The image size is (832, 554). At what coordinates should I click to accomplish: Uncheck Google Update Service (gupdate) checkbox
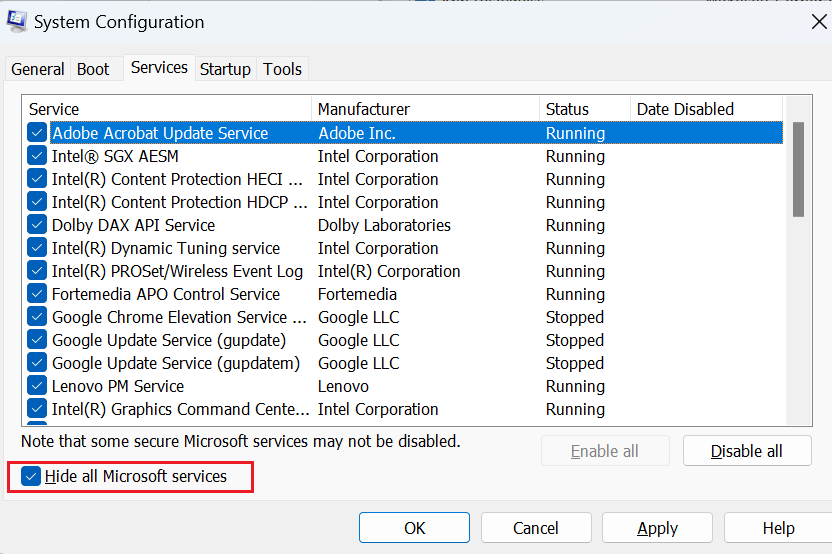[x=37, y=340]
